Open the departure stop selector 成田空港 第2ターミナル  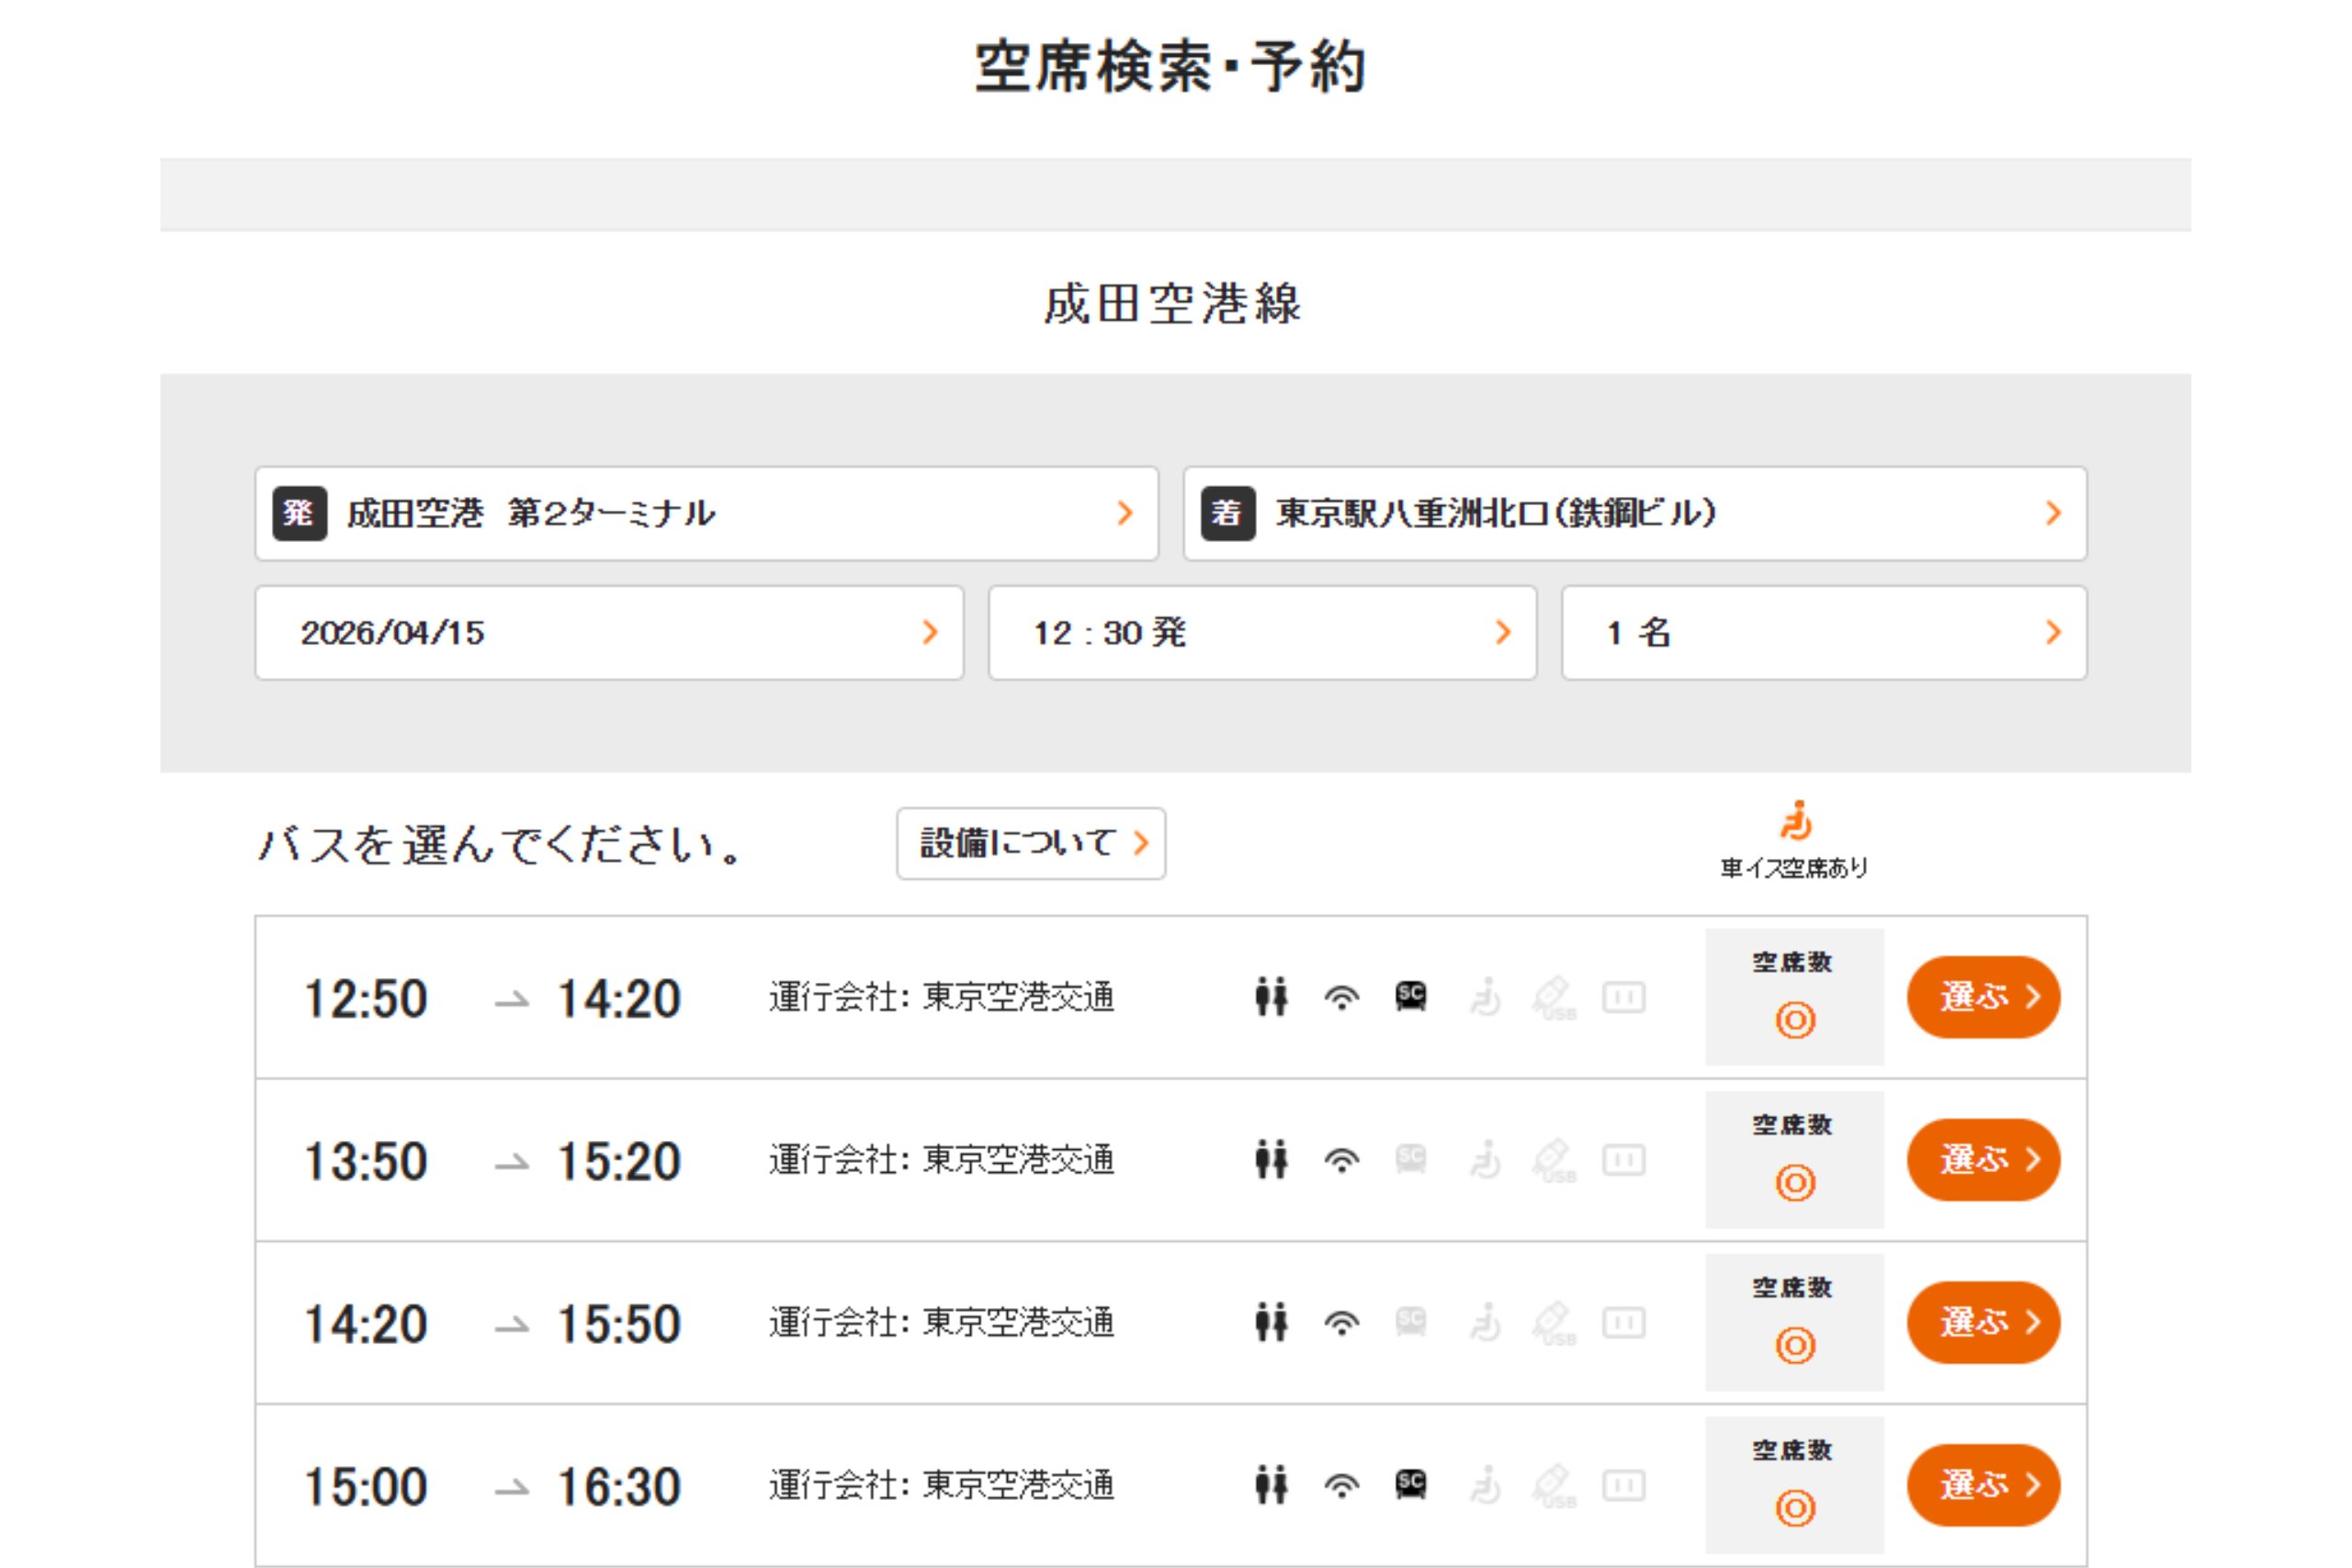coord(706,514)
